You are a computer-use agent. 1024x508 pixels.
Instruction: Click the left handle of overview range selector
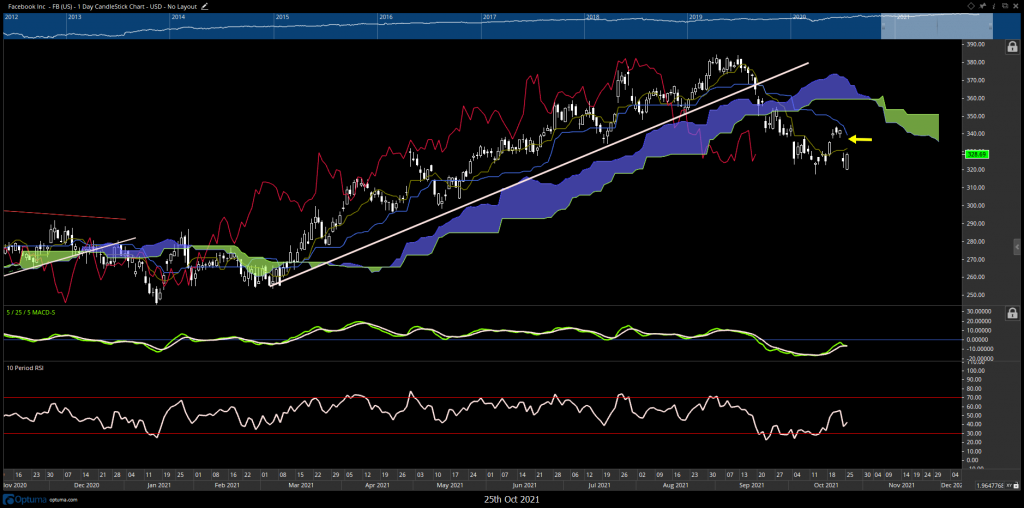(x=884, y=26)
